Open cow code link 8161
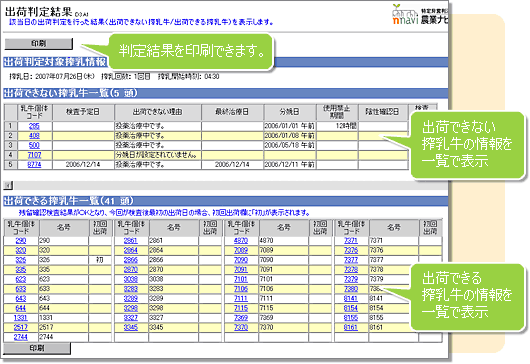The height and width of the screenshot is (364, 530). click(x=351, y=327)
